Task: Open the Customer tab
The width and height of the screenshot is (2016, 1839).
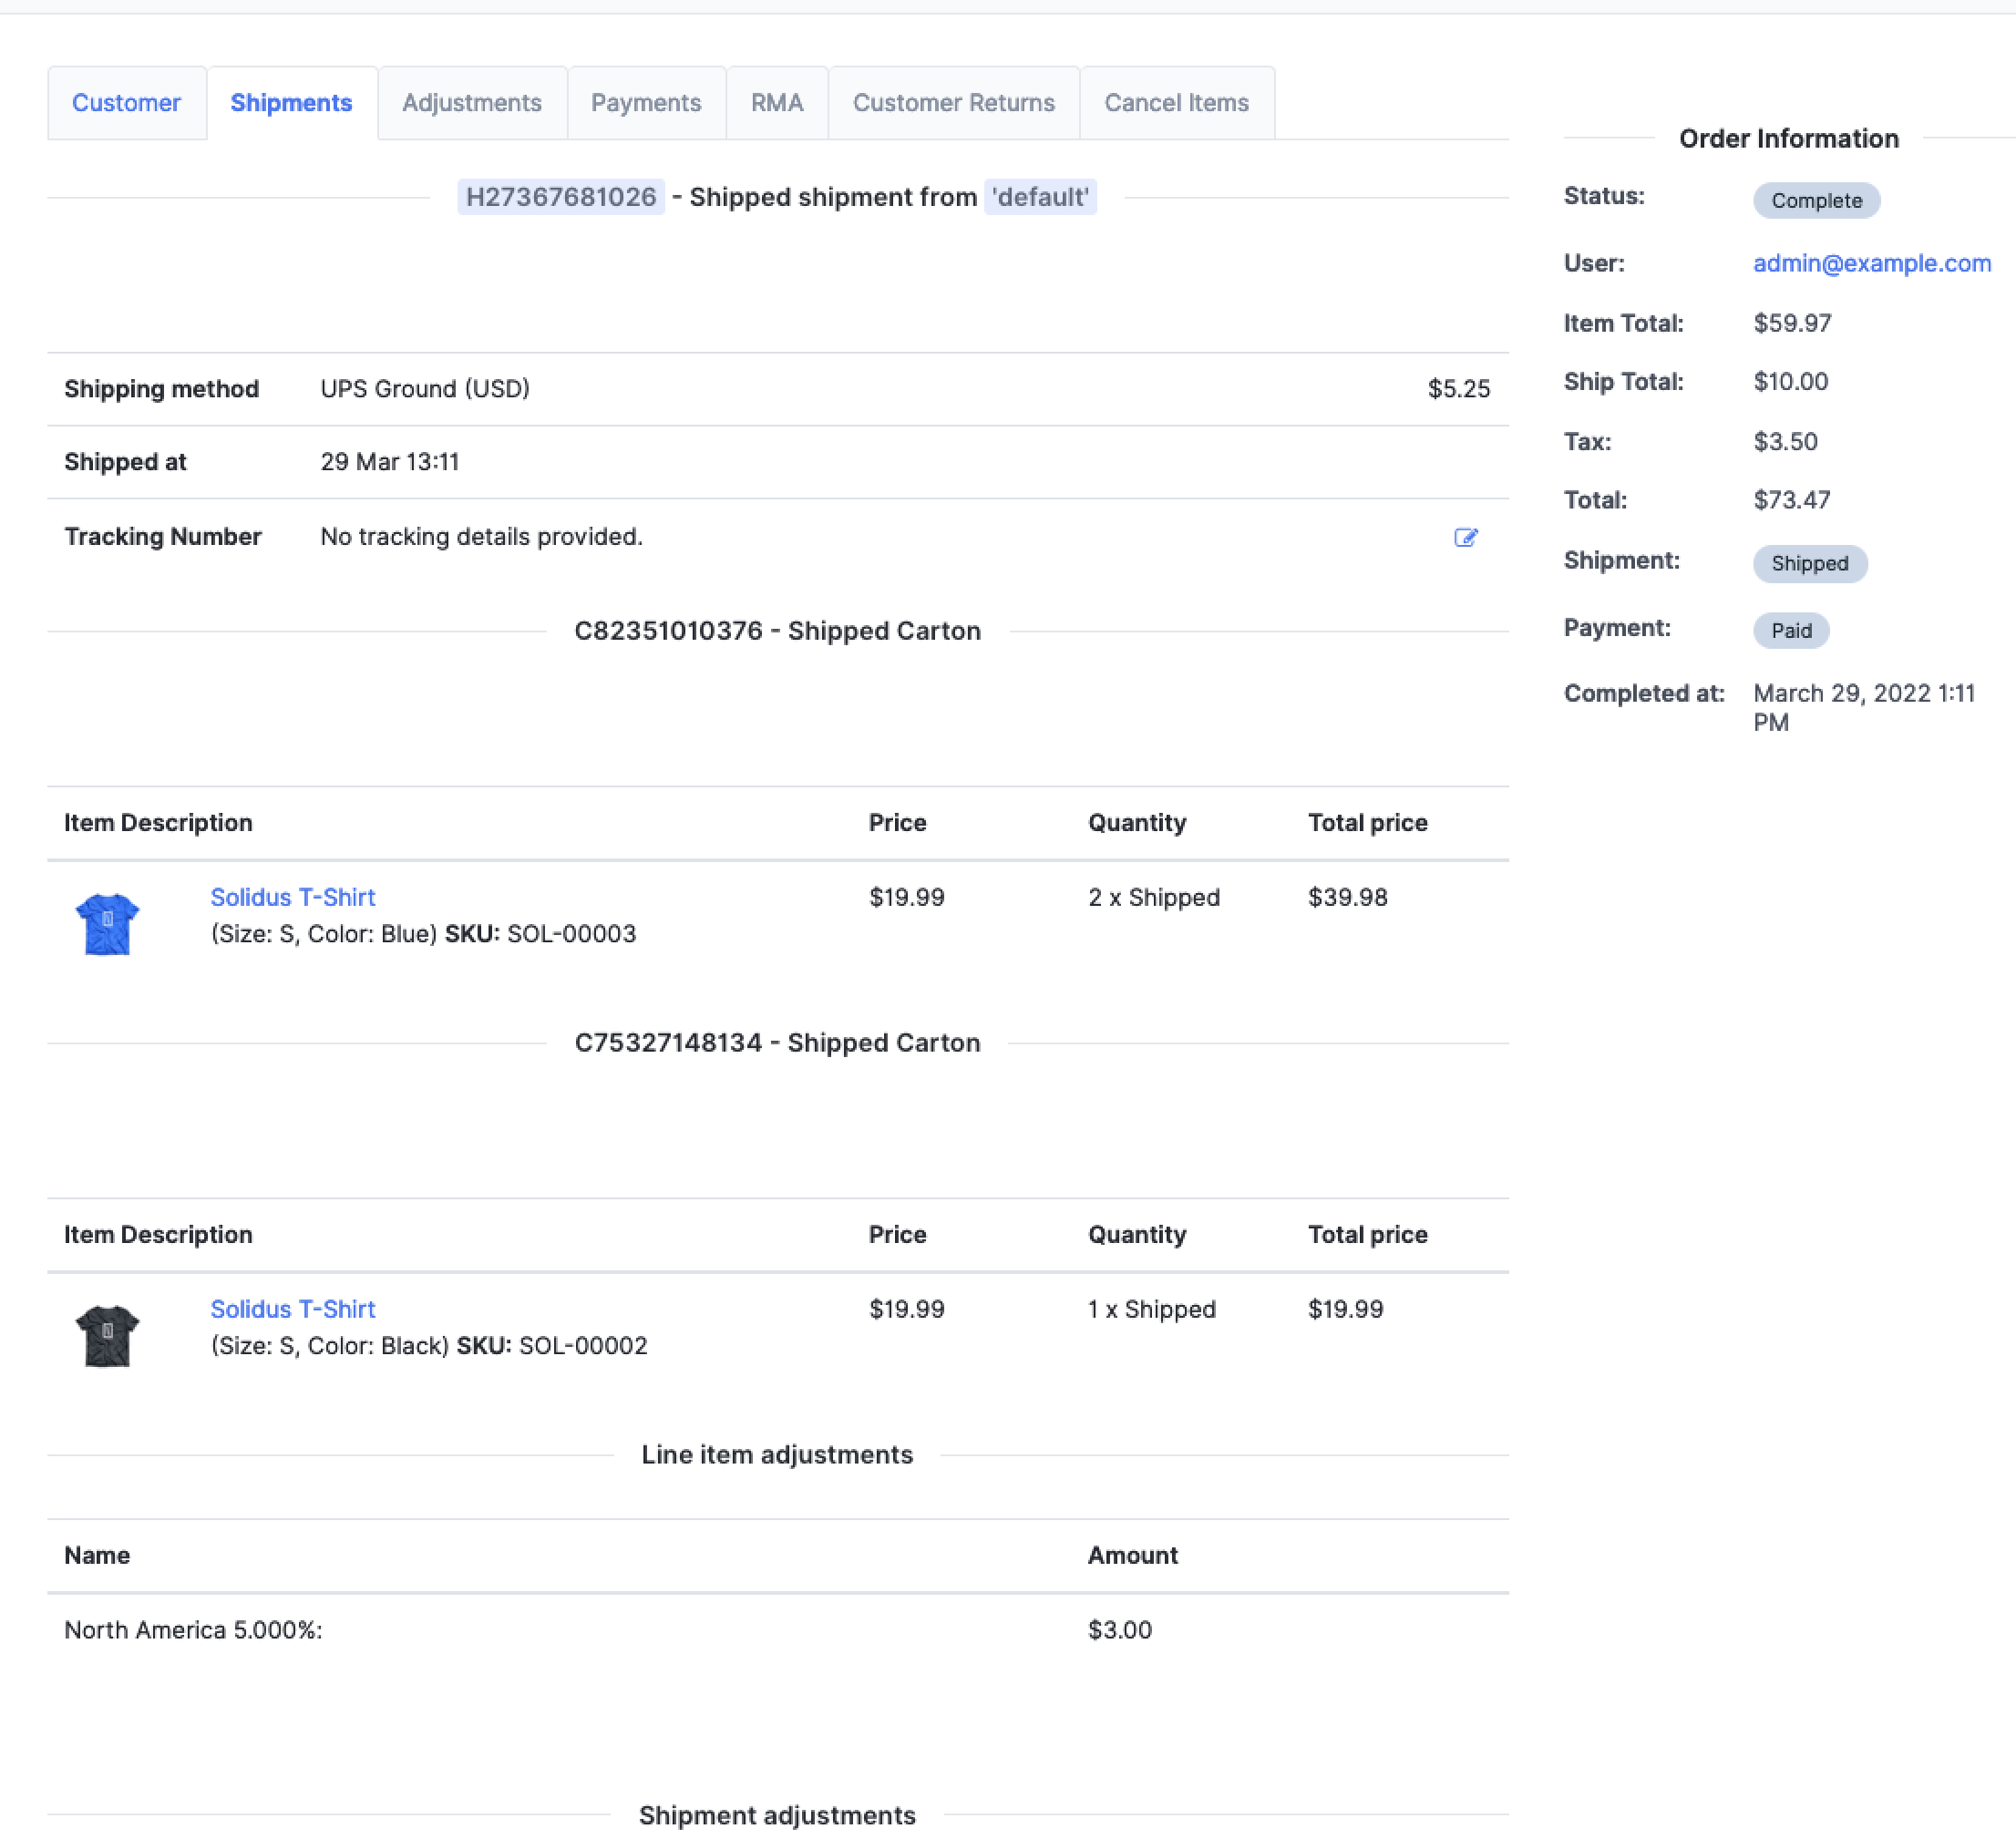Action: [x=126, y=103]
